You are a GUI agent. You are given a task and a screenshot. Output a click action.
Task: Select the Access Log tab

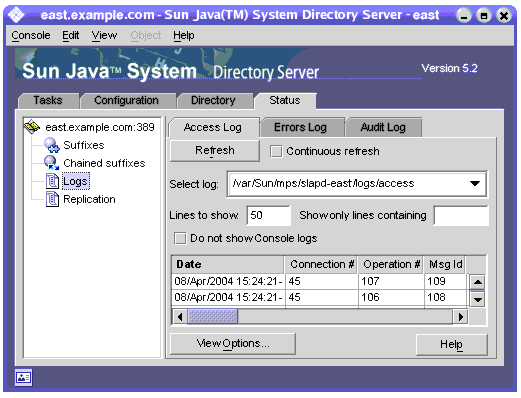coord(213,127)
